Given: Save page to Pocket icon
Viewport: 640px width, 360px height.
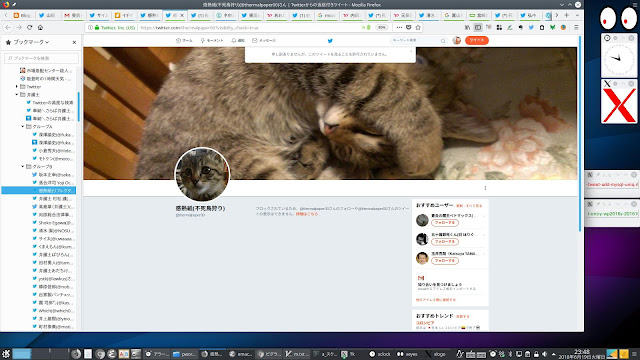Looking at the screenshot, I should pos(409,27).
